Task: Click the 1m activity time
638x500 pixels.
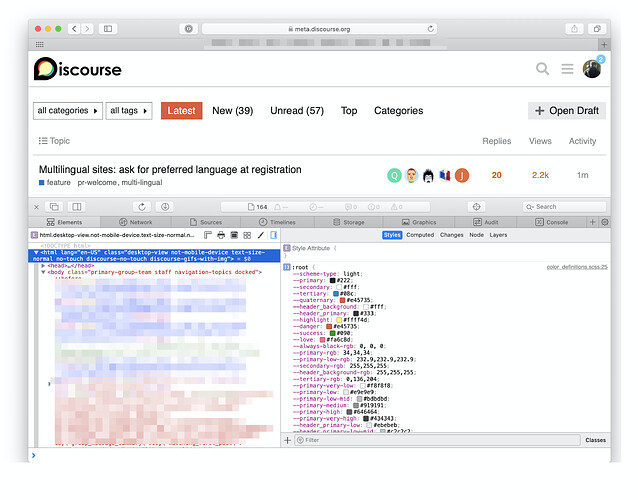Action: pos(582,175)
